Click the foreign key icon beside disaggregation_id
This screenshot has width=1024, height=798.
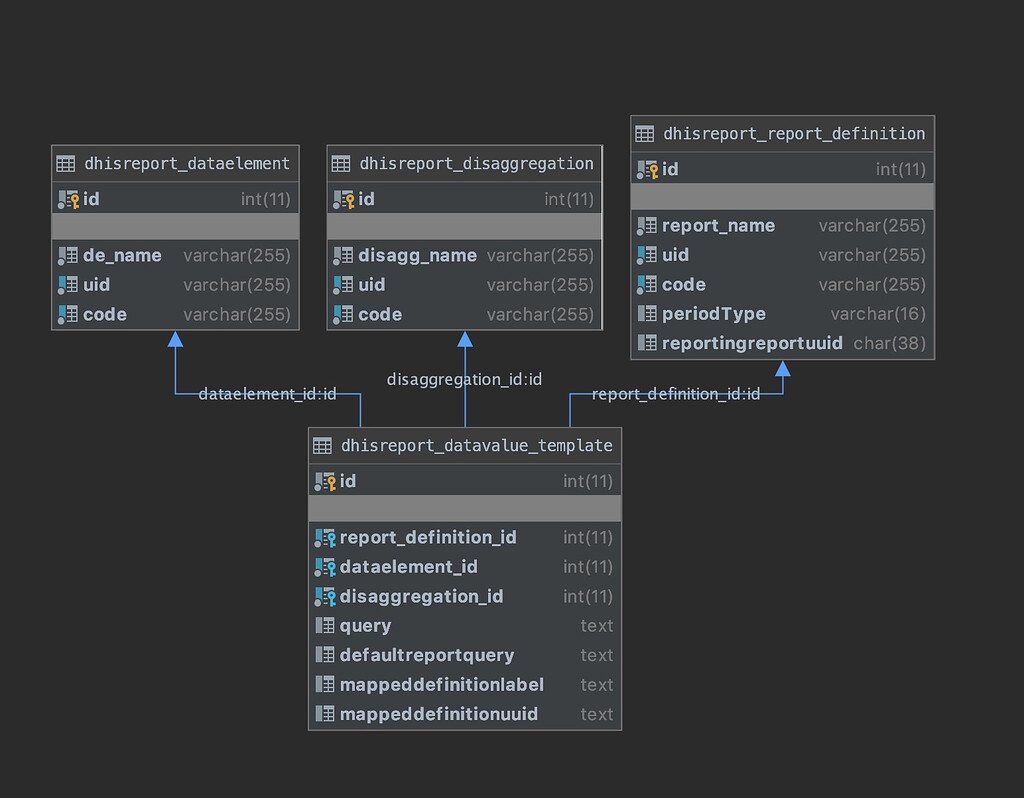(x=326, y=596)
